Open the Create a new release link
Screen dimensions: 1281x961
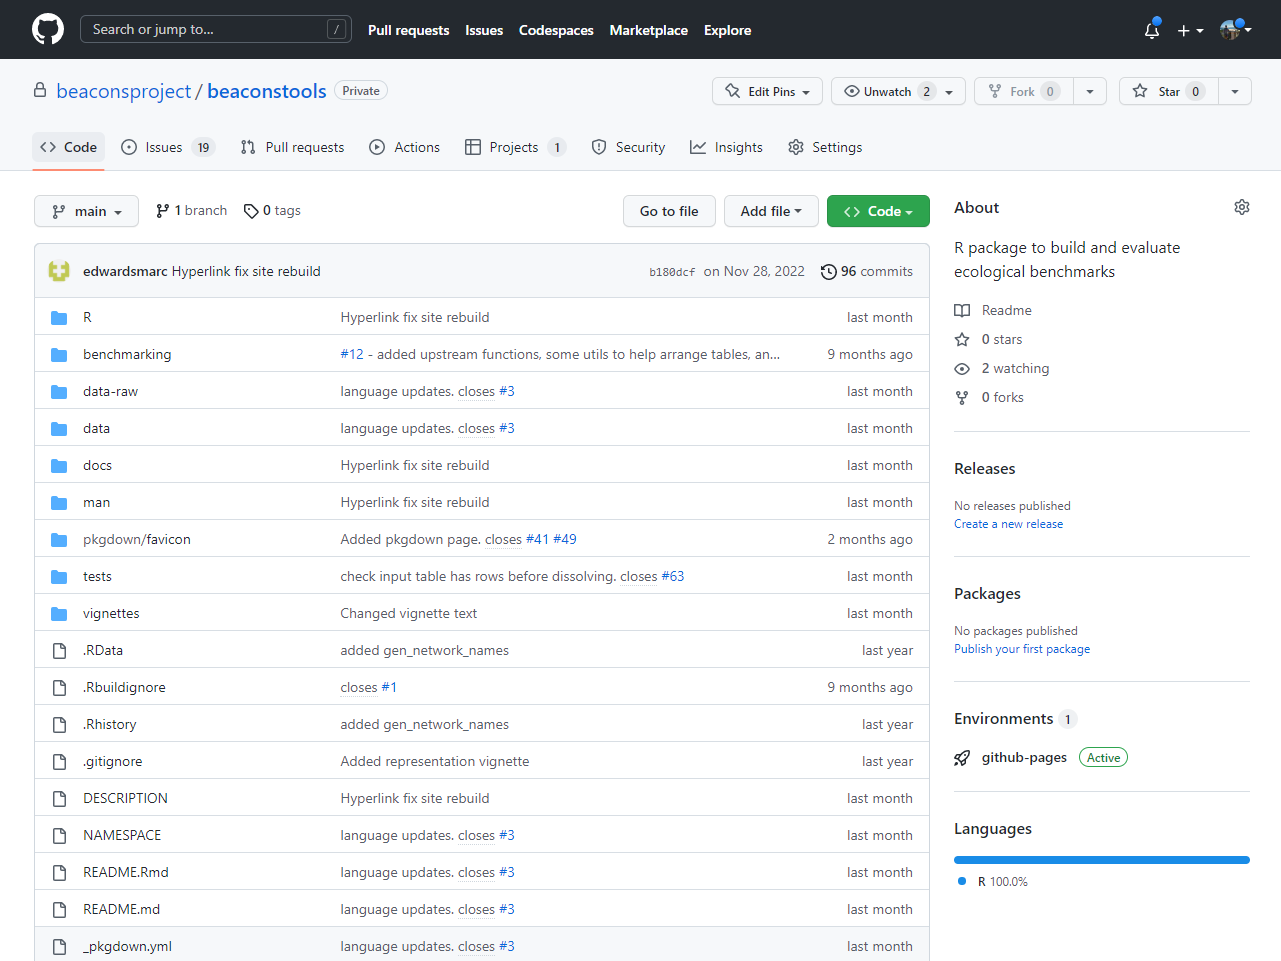pos(1008,524)
